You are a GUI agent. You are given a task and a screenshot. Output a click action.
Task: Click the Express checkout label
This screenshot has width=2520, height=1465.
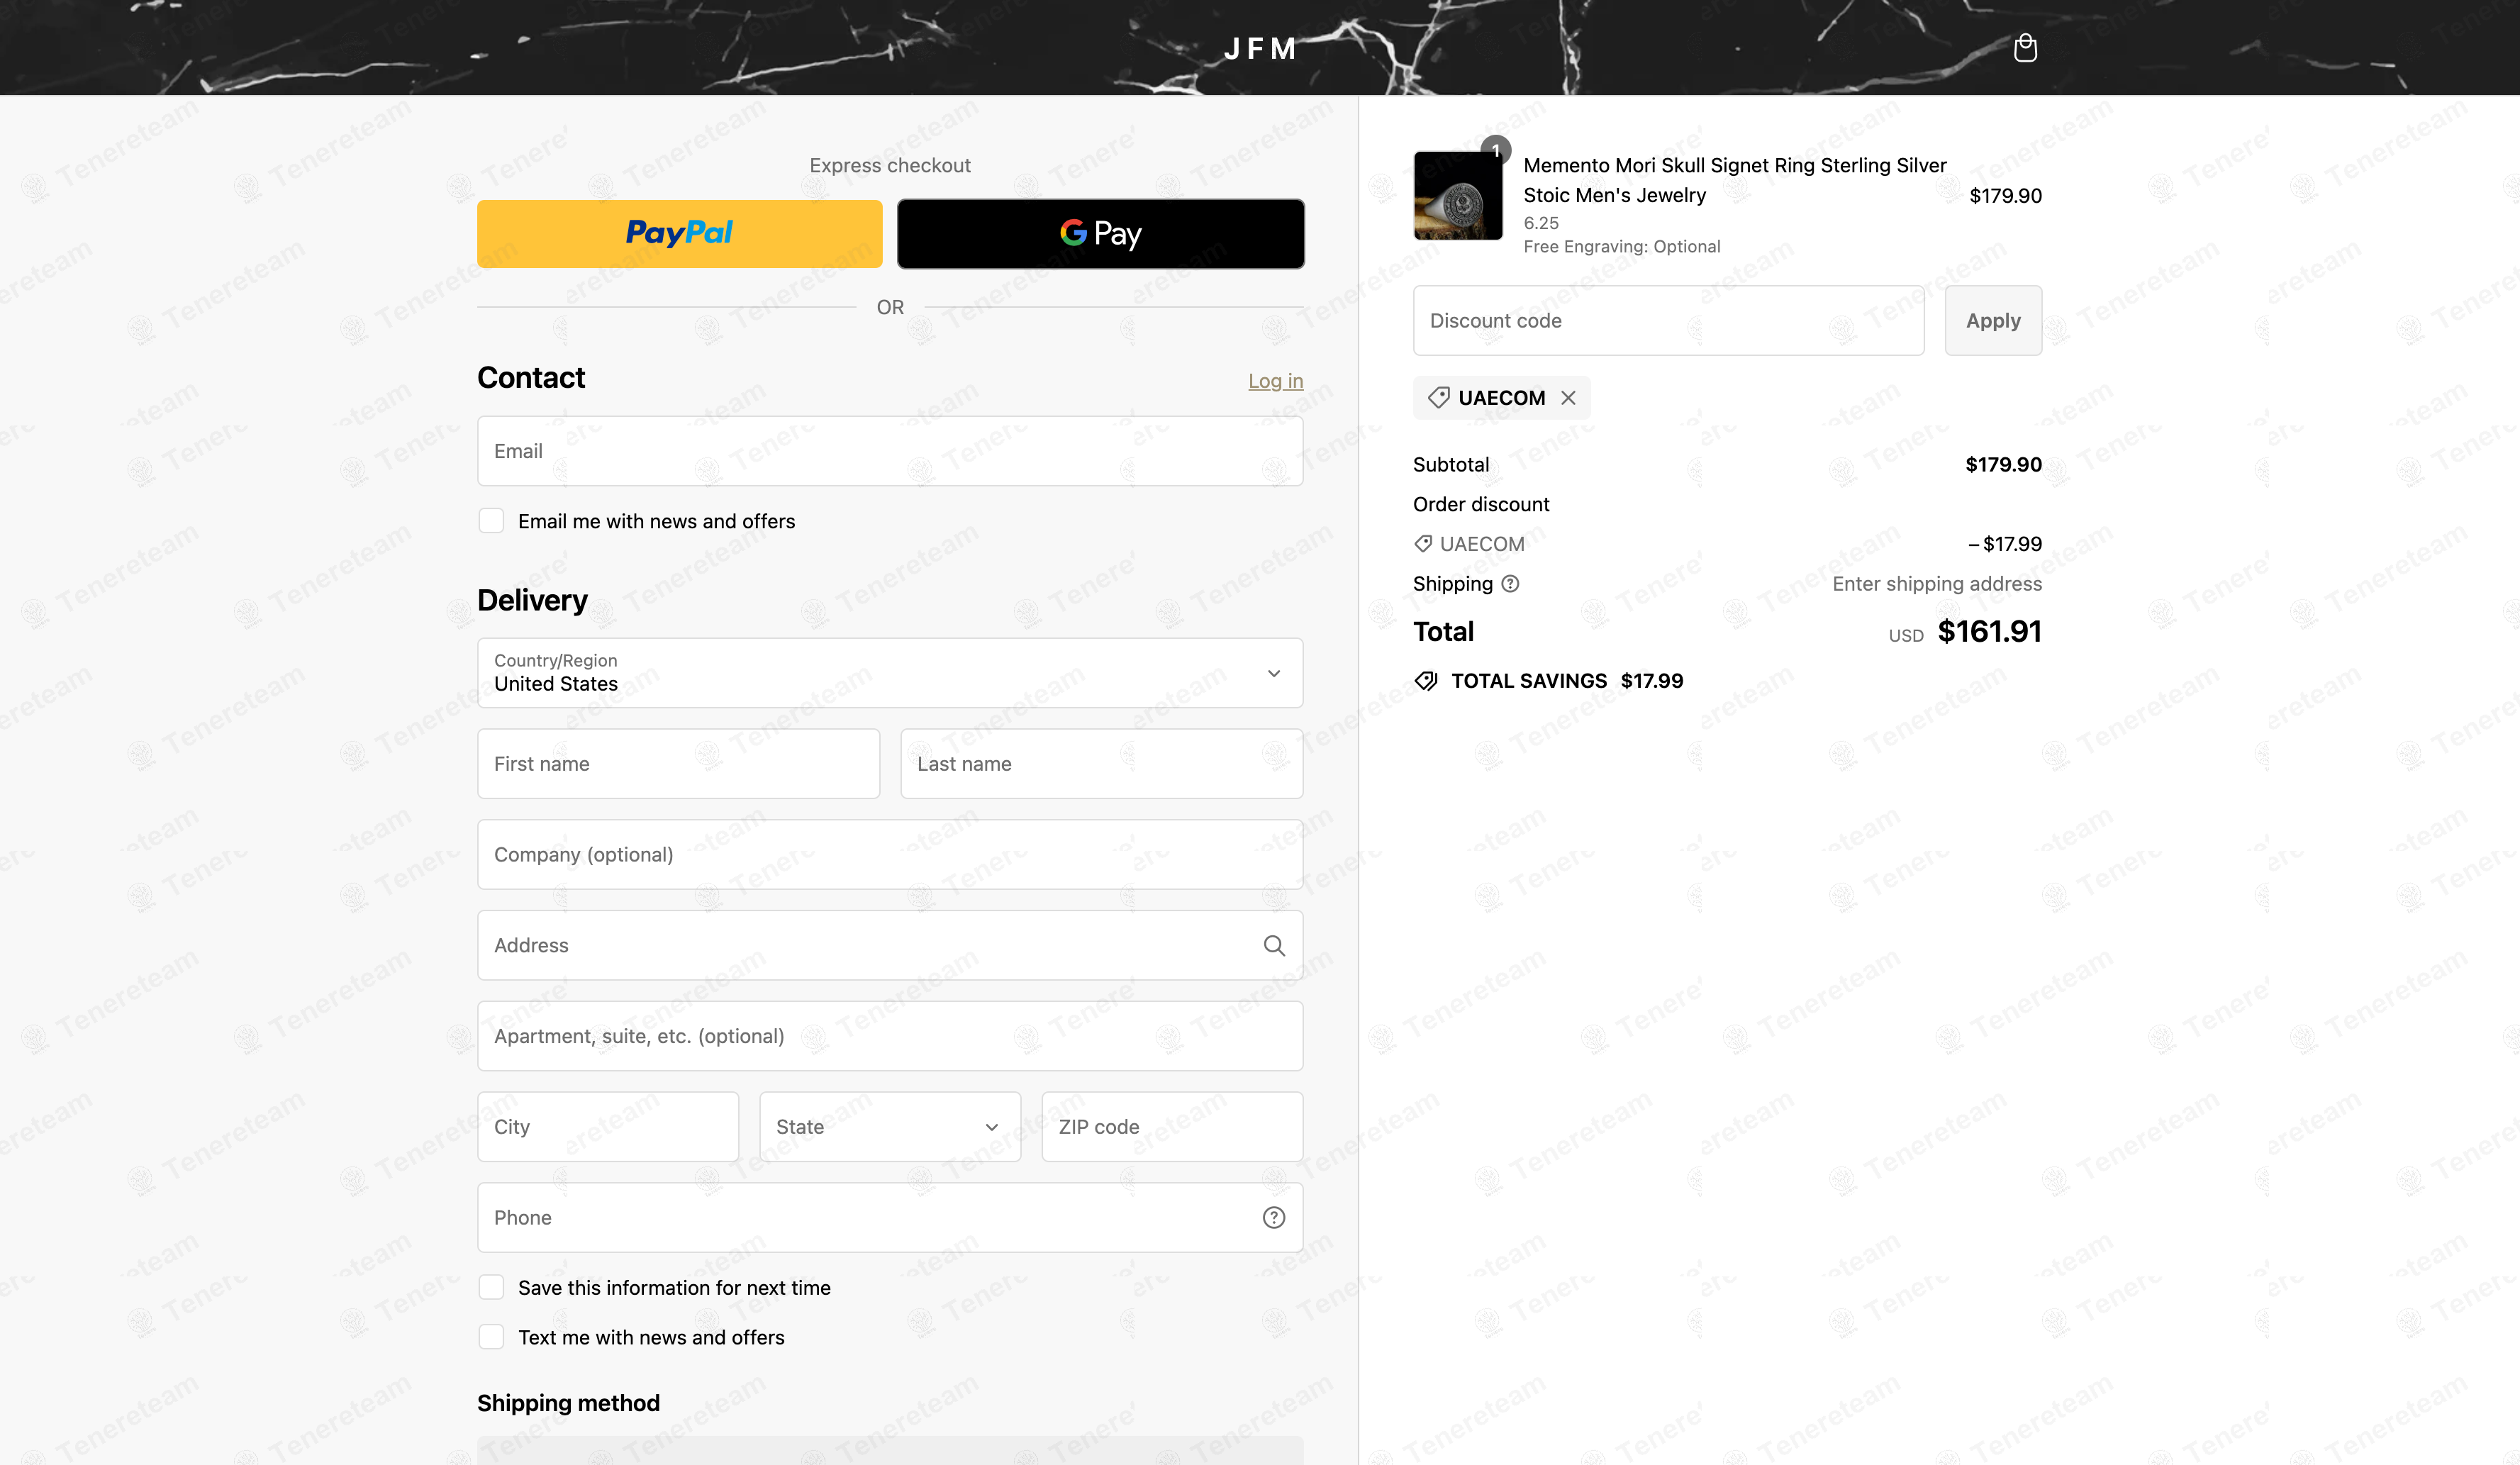click(890, 165)
